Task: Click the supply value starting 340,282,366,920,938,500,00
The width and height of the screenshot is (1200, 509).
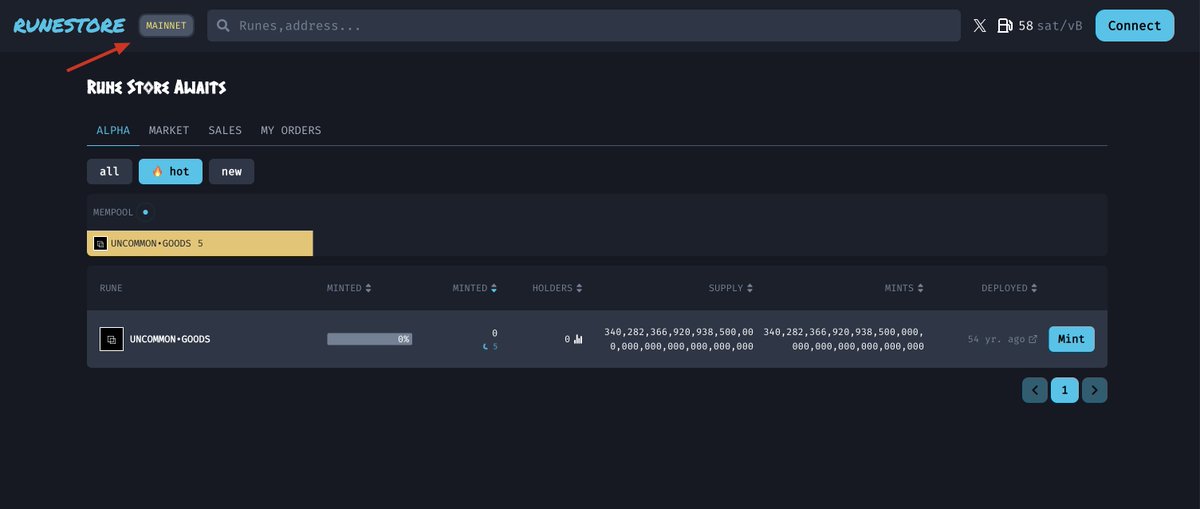Action: pos(679,339)
